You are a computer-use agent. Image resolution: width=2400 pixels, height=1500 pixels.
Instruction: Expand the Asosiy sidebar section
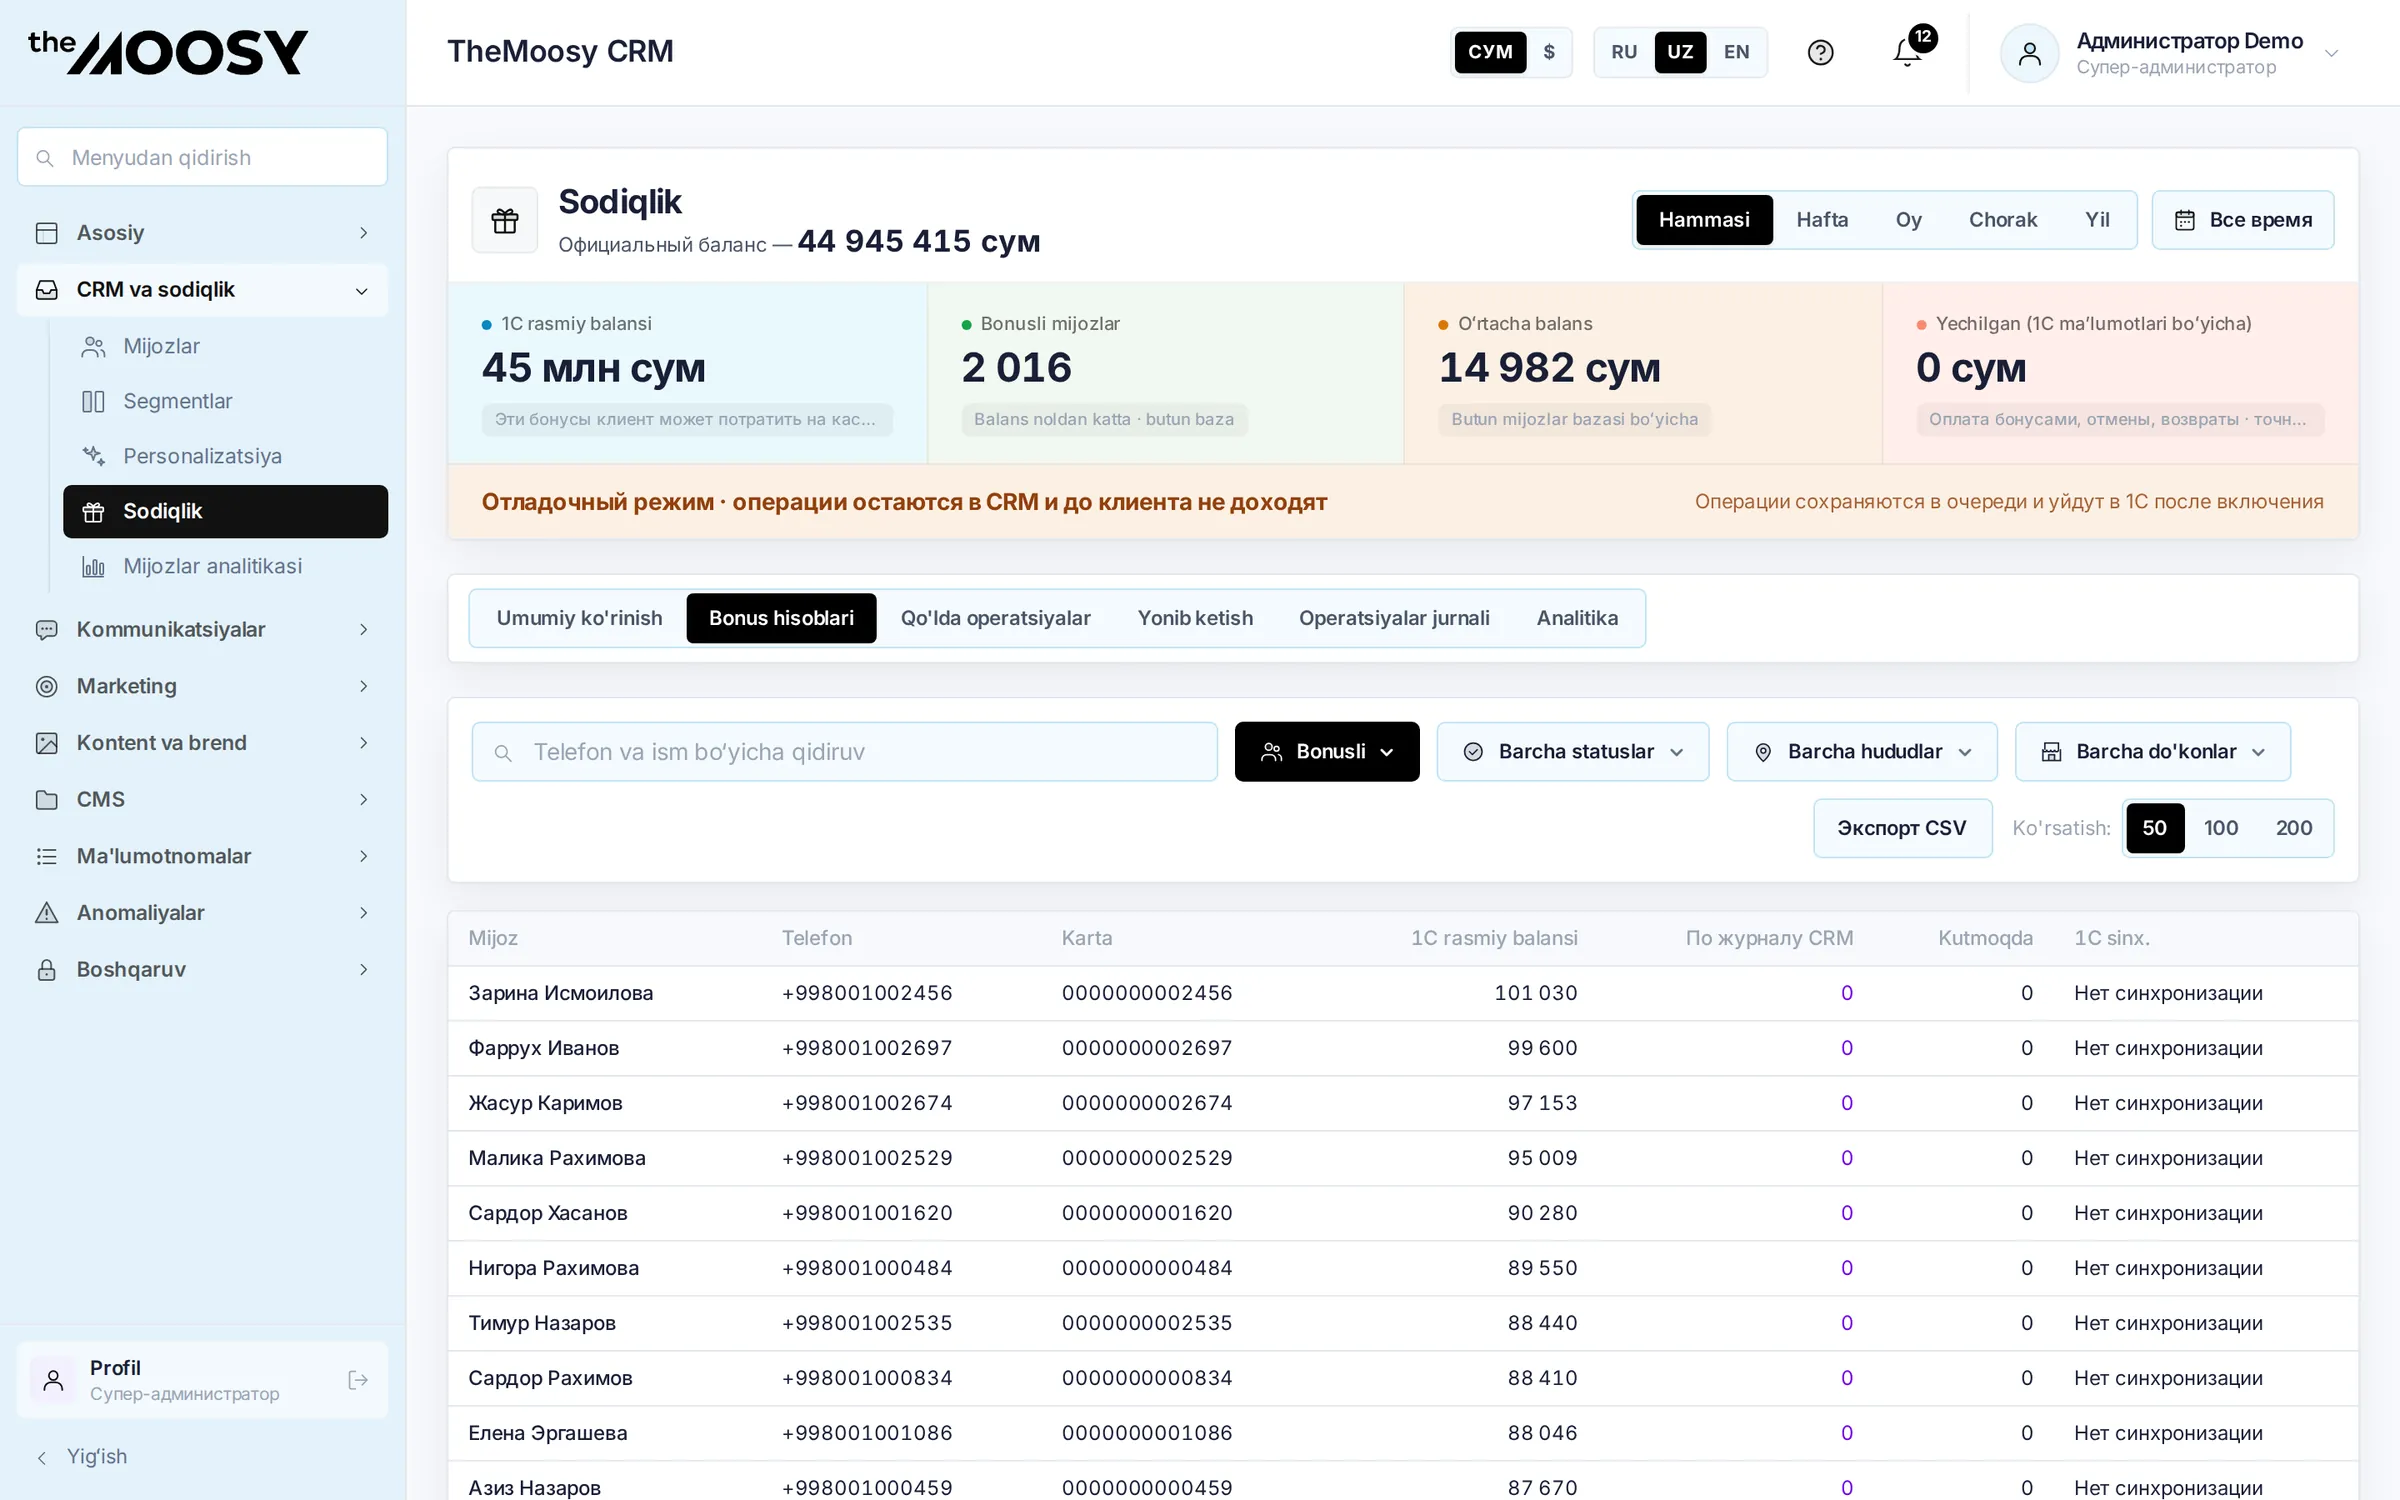pyautogui.click(x=202, y=233)
